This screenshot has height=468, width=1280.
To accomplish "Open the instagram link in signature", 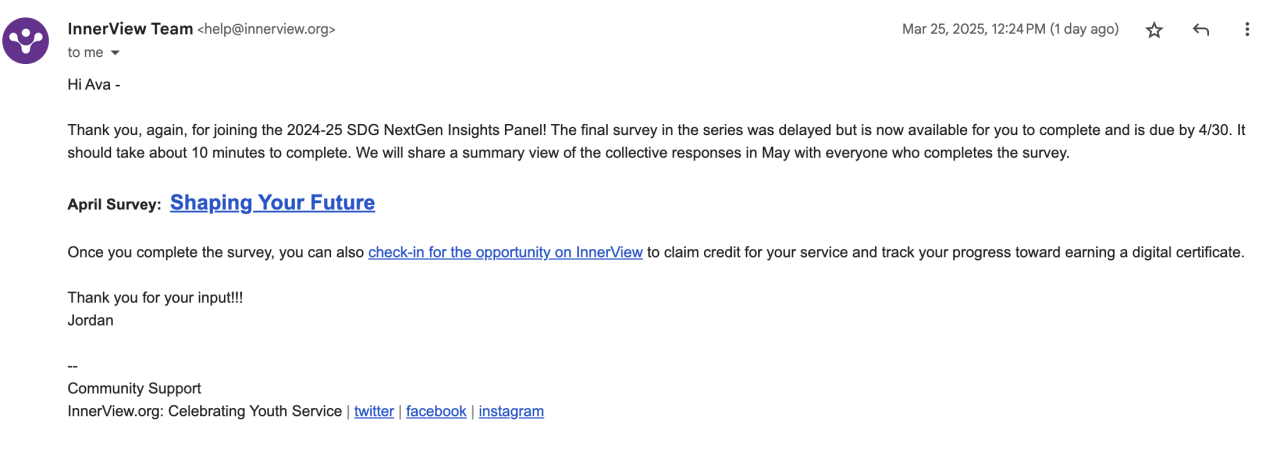I will coord(511,411).
